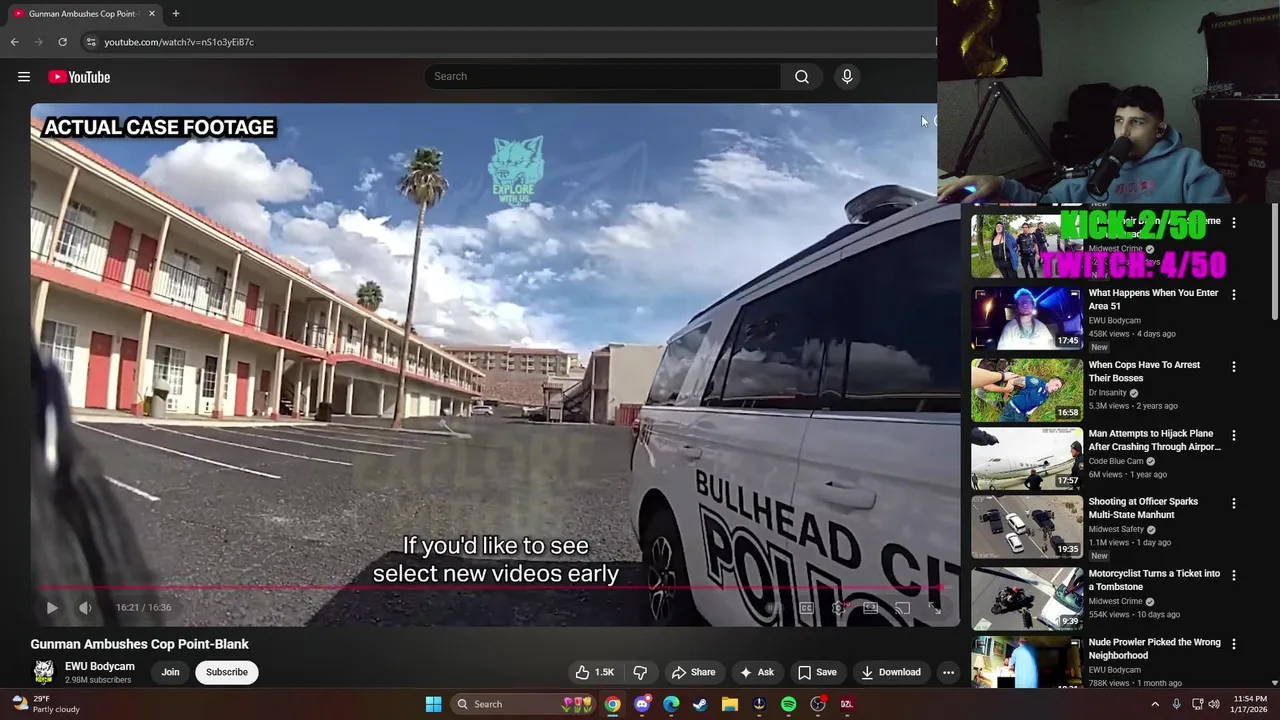Viewport: 1280px width, 720px height.
Task: Open 'Nude Prowler Picked the Wrong Neighborhood' title
Action: click(x=1154, y=649)
